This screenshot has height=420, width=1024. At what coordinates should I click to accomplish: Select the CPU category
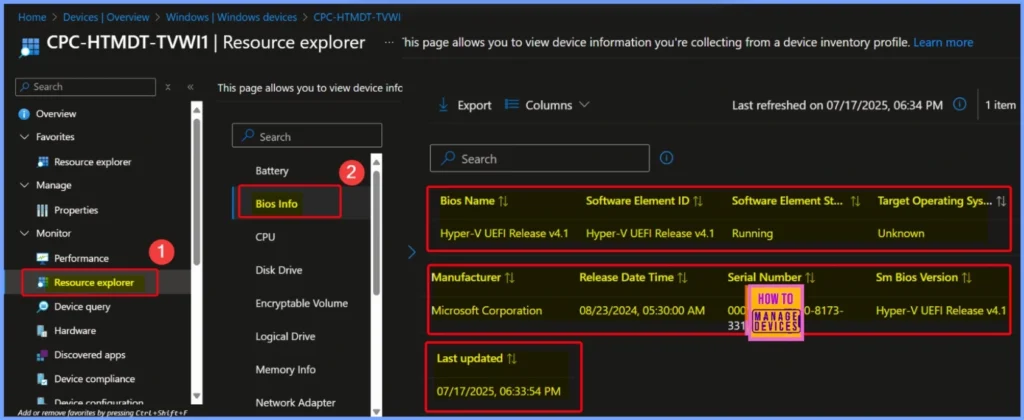265,237
